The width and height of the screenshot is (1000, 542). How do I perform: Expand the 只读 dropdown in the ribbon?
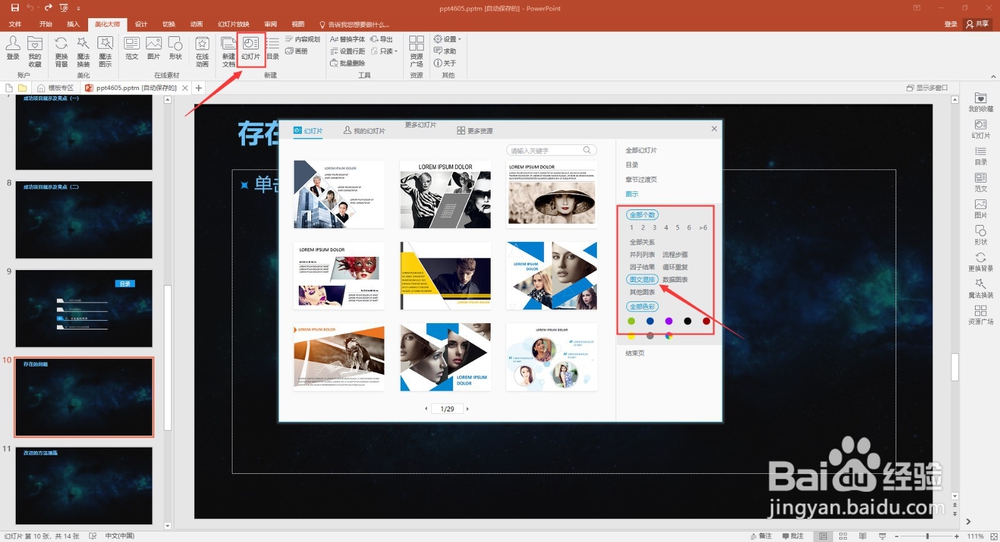coord(384,51)
